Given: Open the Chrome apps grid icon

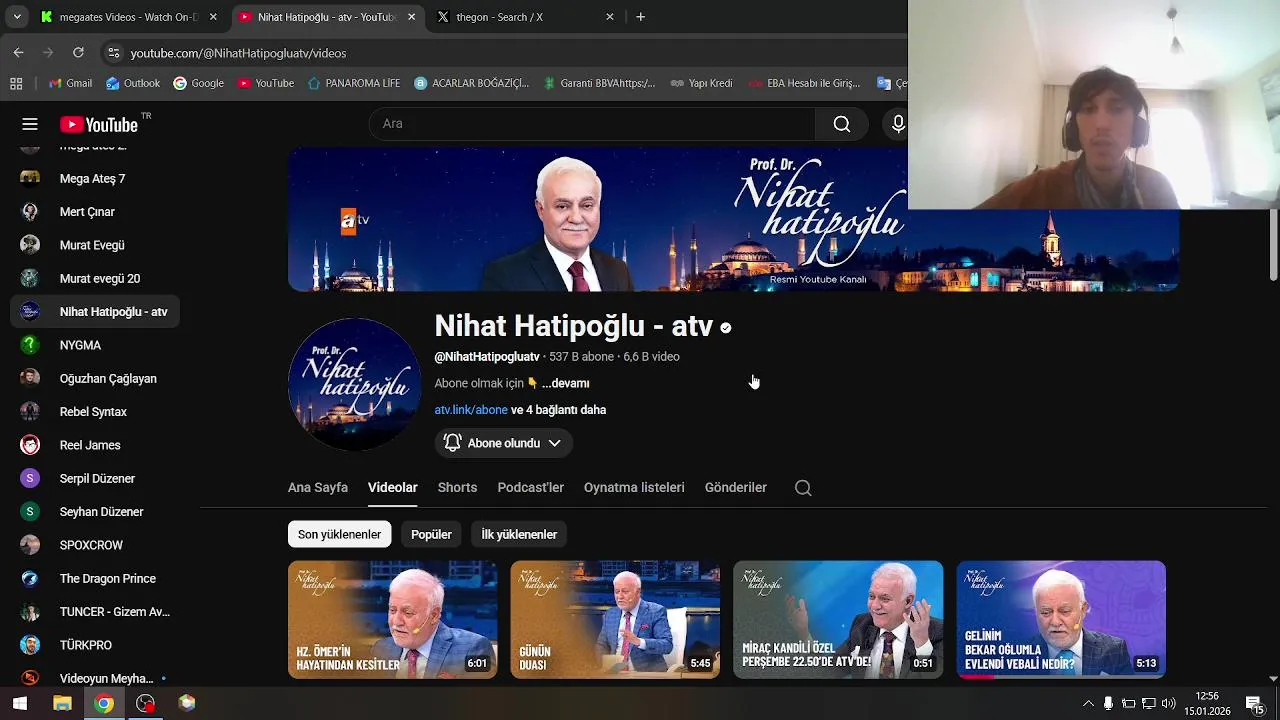Looking at the screenshot, I should point(16,83).
